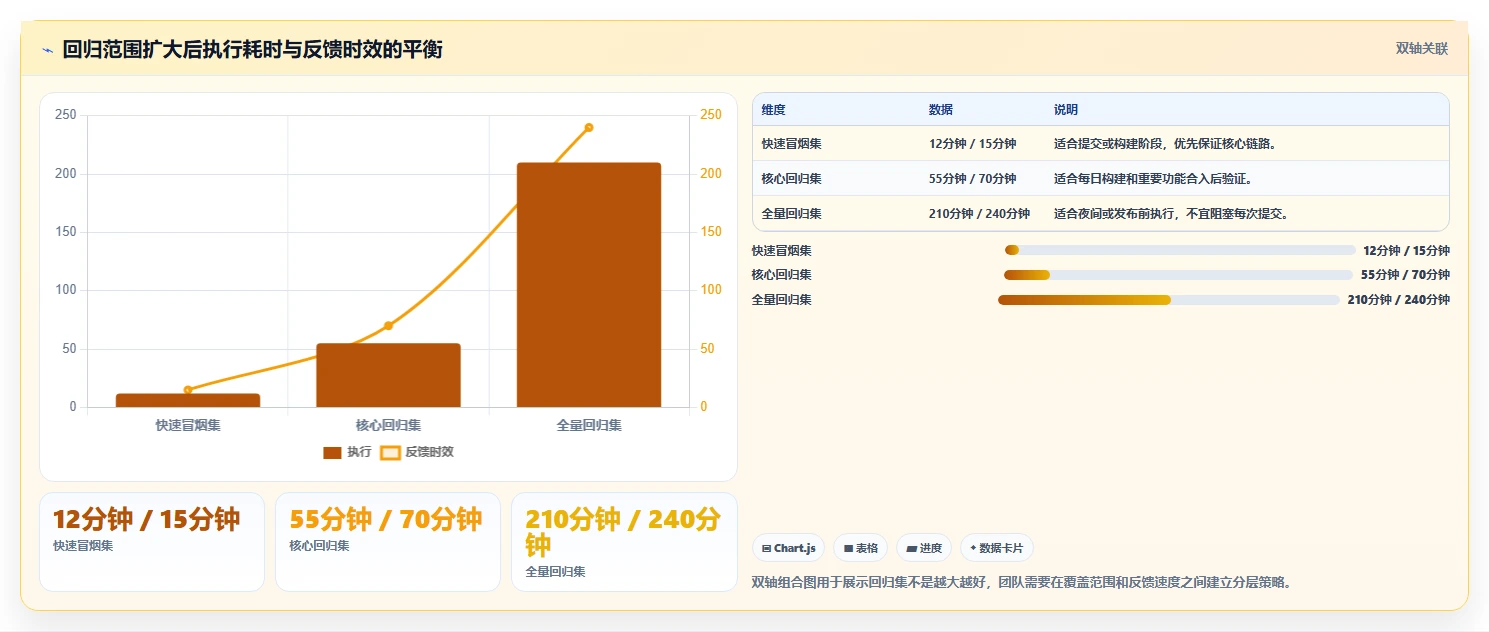Click the Chart.js tag icon
This screenshot has height=632, width=1489.
(x=766, y=548)
